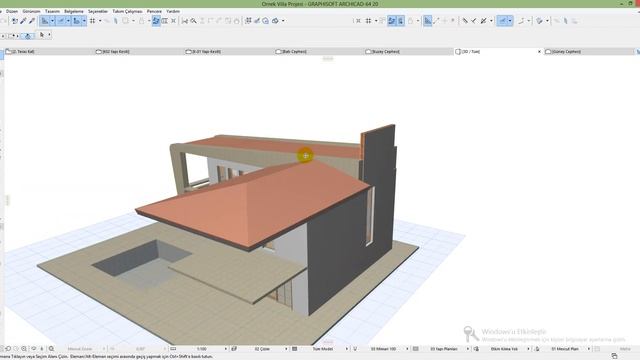
Task: Click the checkmark icon in the right toolbar group
Action: (474, 21)
